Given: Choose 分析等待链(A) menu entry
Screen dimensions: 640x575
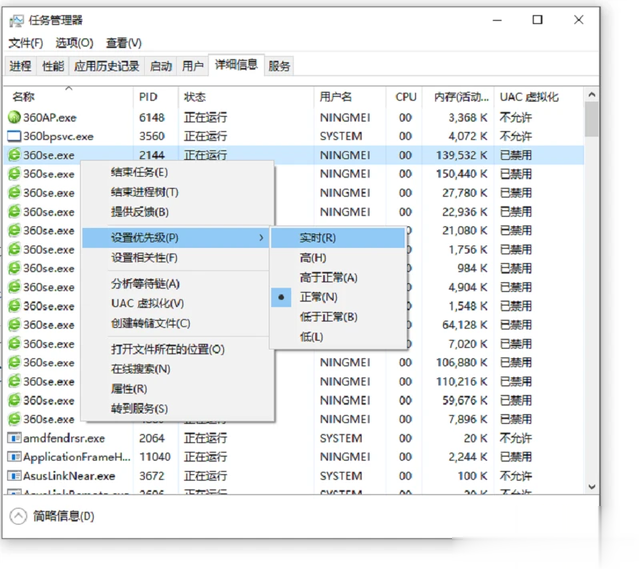Looking at the screenshot, I should tap(178, 284).
